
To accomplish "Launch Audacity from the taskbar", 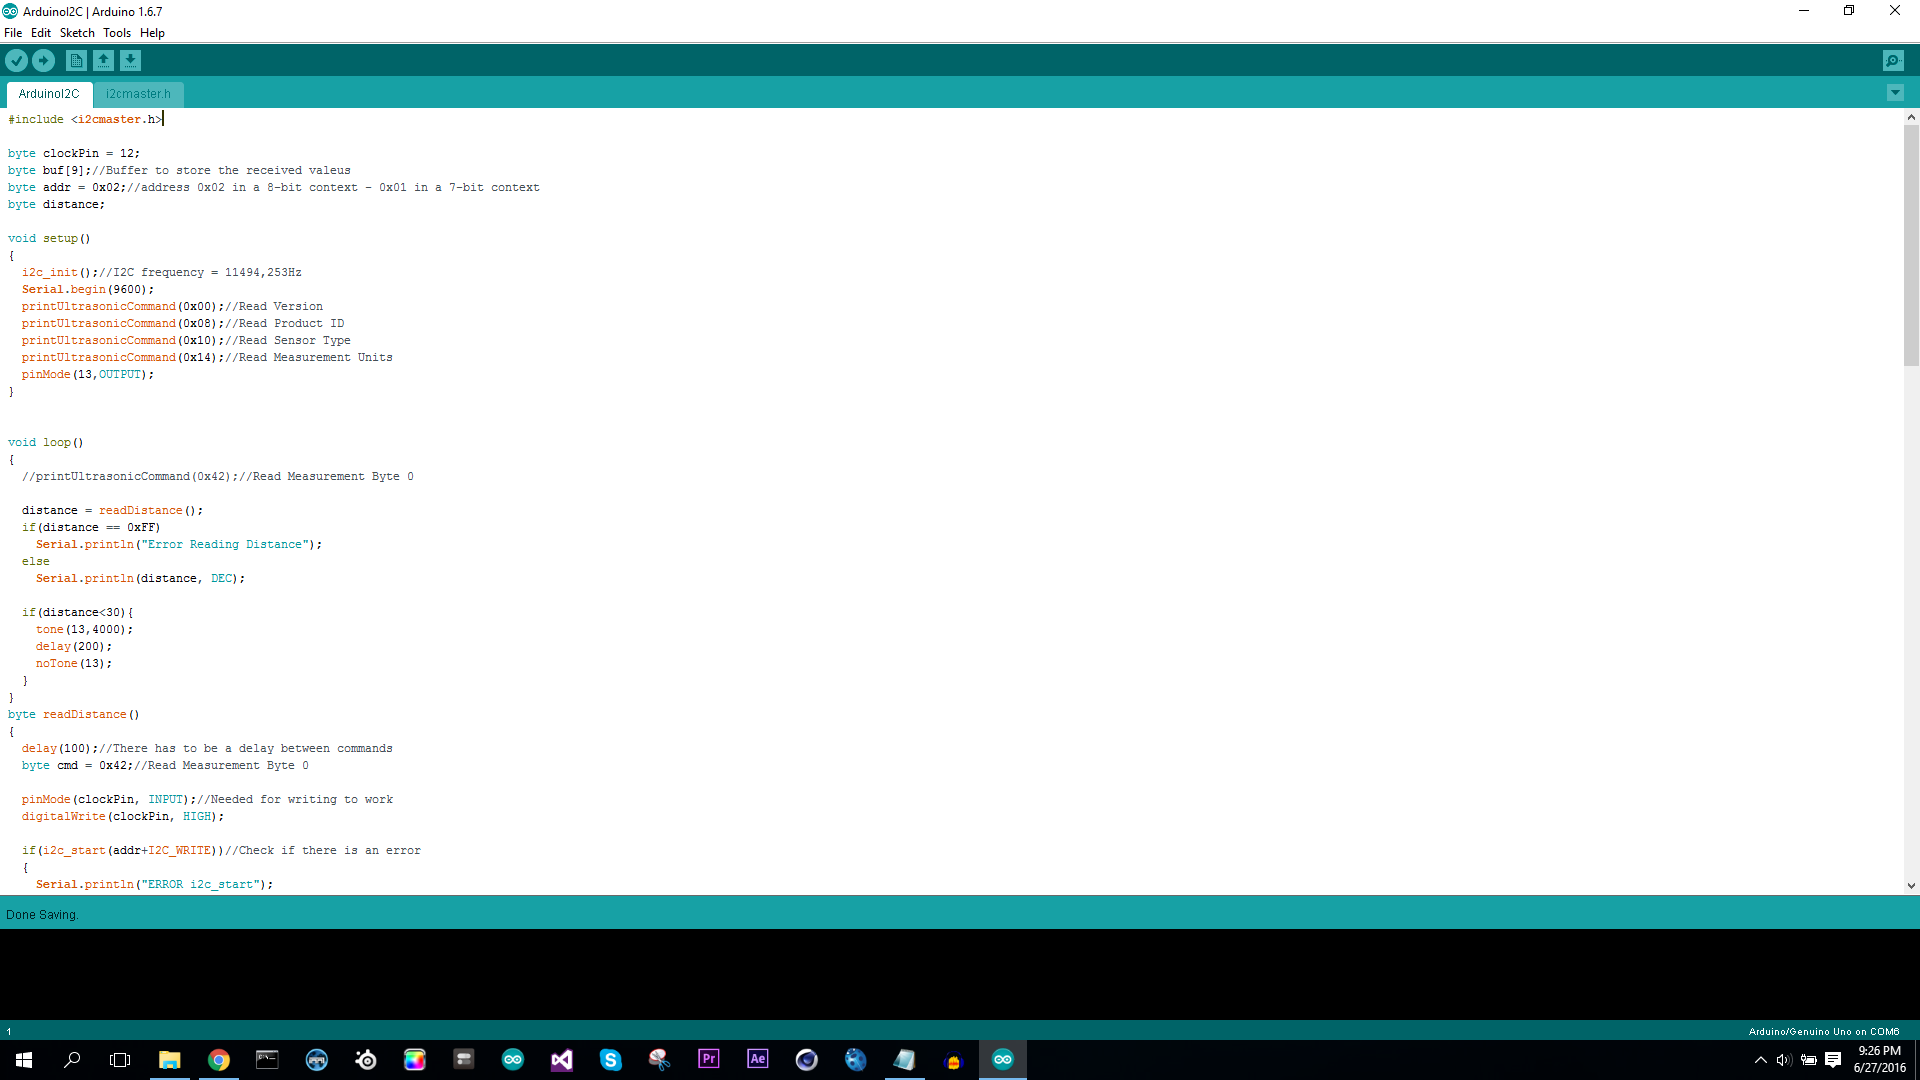I will [952, 1060].
